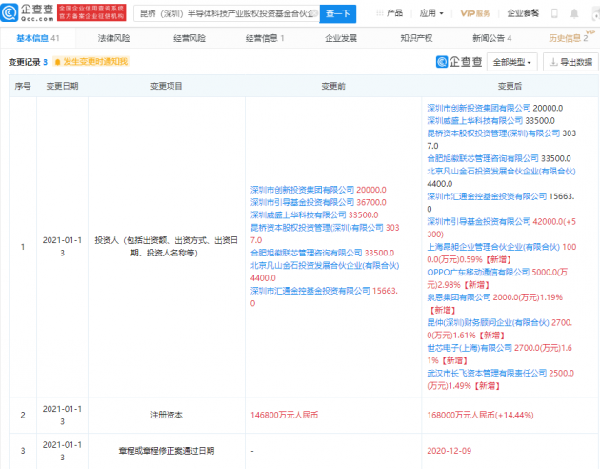The width and height of the screenshot is (600, 469).
Task: Select the 章程或章程修正案通过日期 cell
Action: [166, 451]
